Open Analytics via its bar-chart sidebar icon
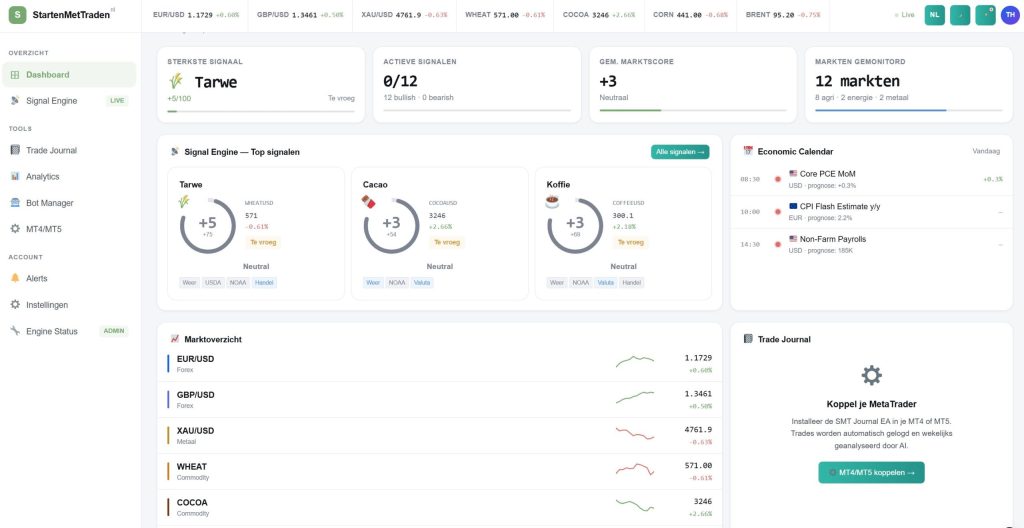 (15, 176)
